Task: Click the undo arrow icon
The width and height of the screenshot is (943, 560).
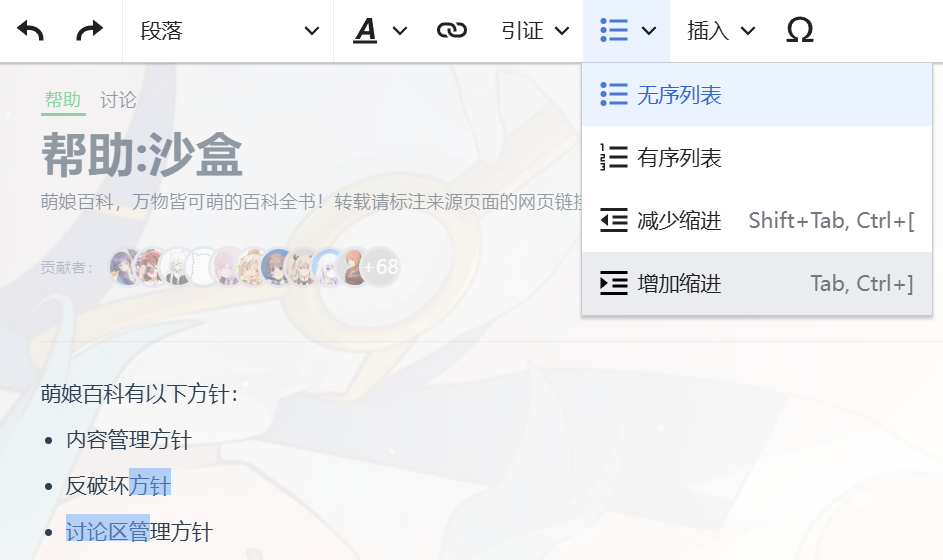Action: [30, 30]
